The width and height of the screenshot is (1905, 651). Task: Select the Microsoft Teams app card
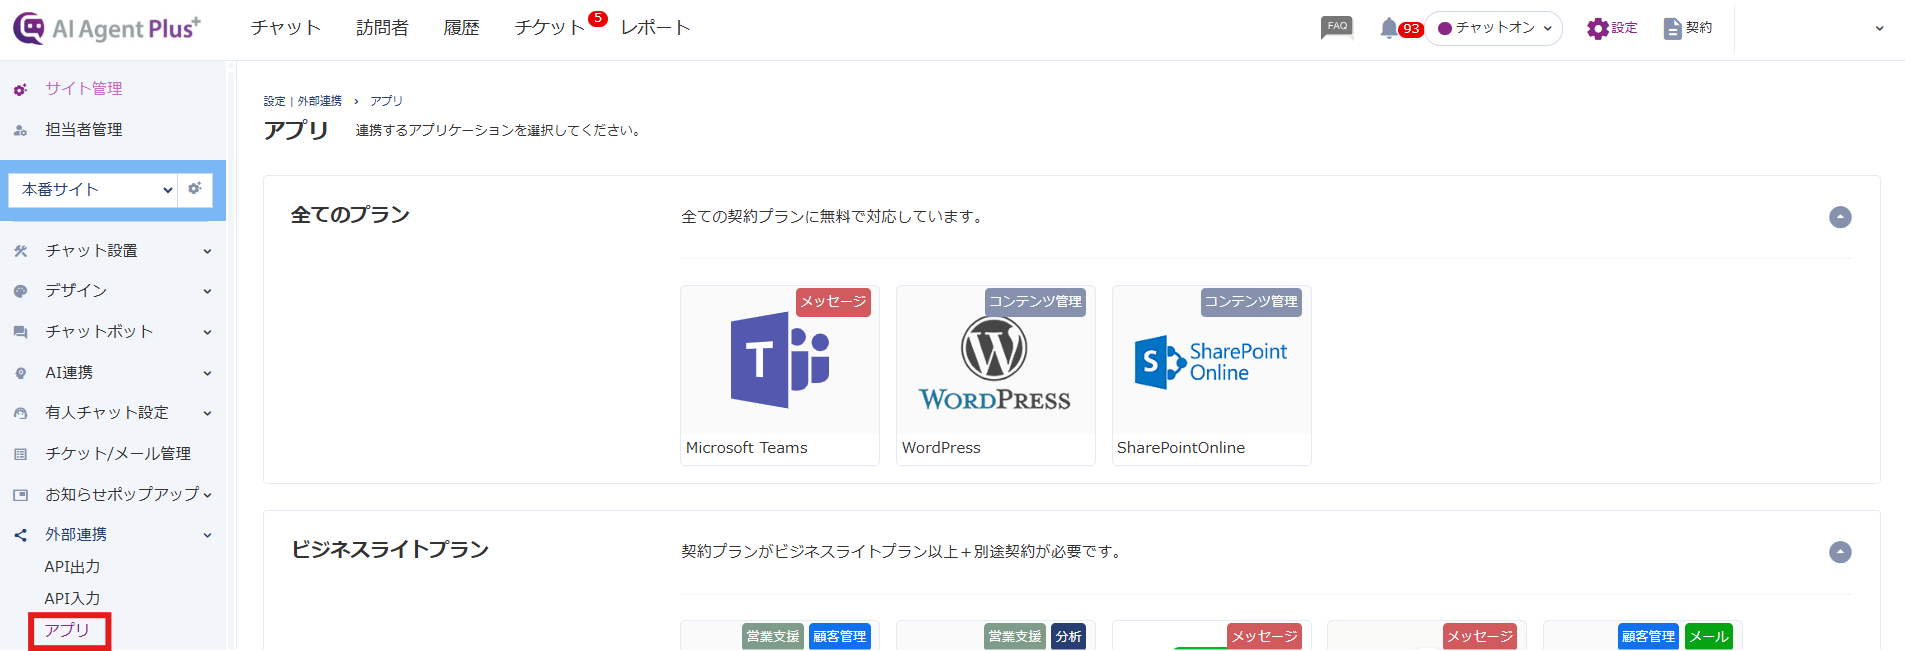click(780, 375)
